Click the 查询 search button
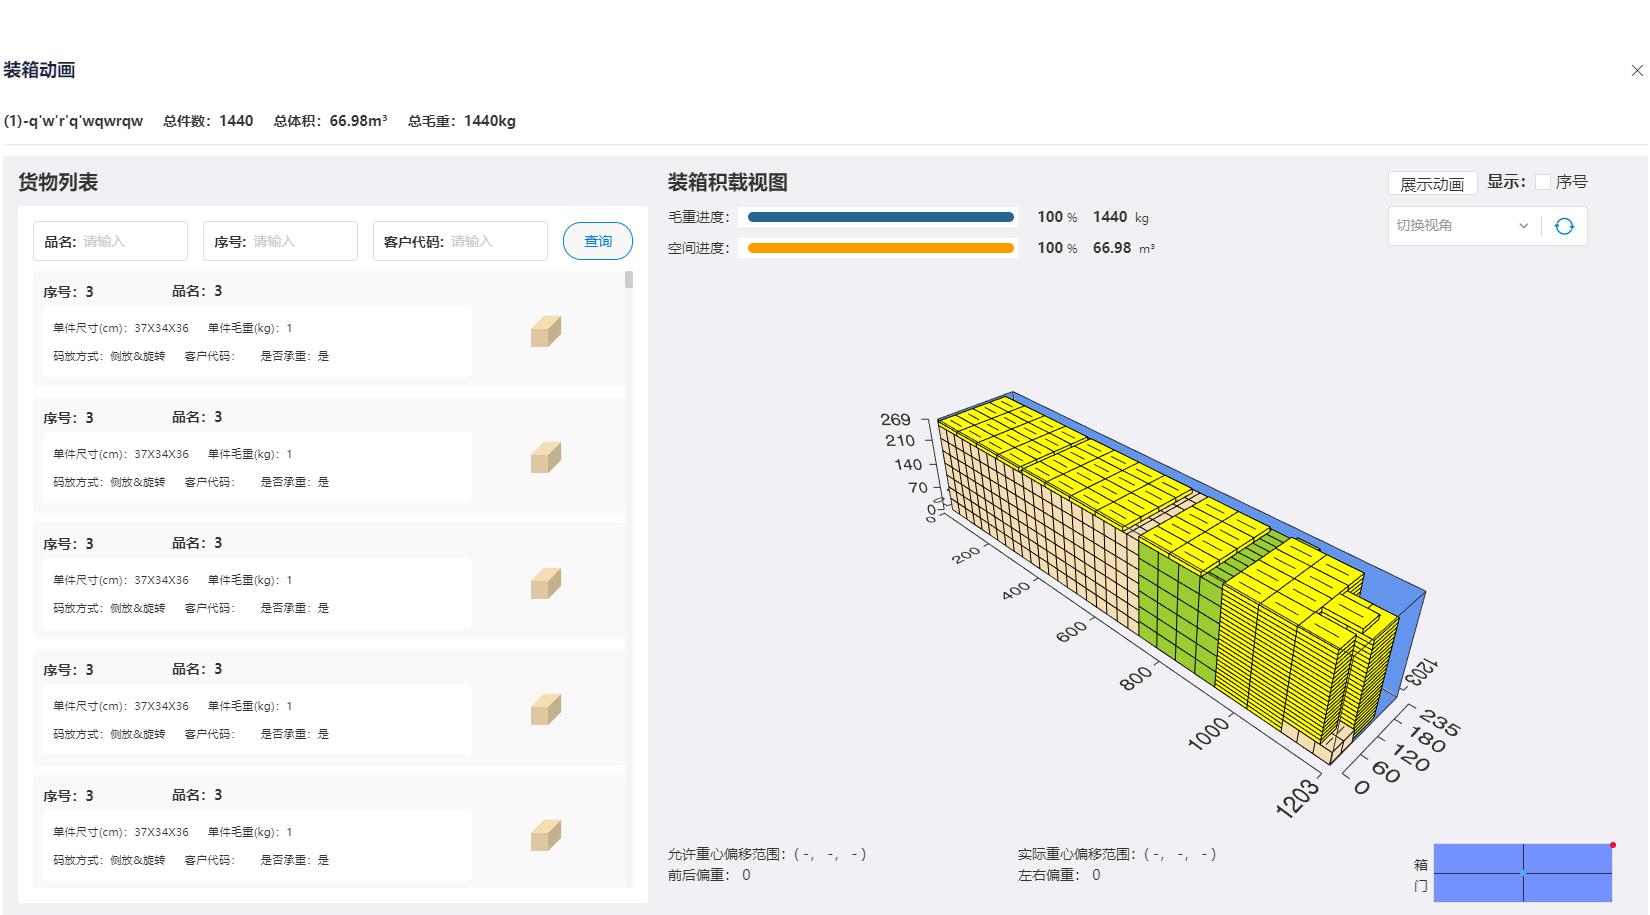The height and width of the screenshot is (915, 1650). (x=597, y=240)
